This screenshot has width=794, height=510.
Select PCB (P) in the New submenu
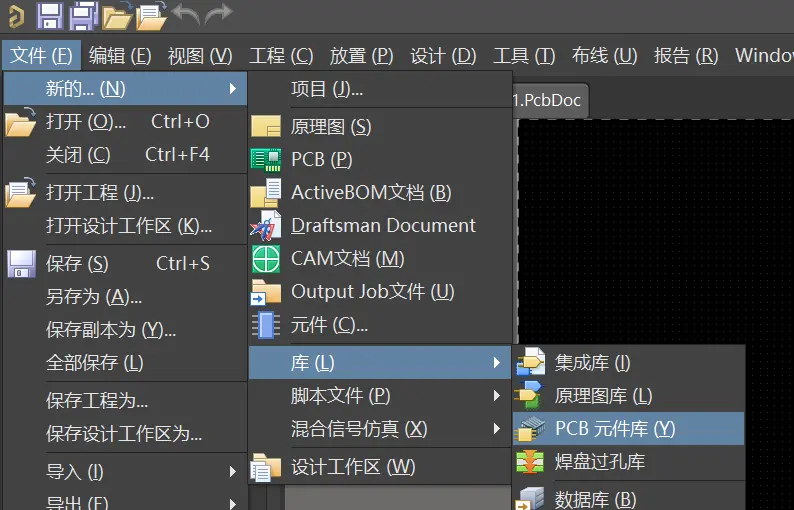coord(380,160)
